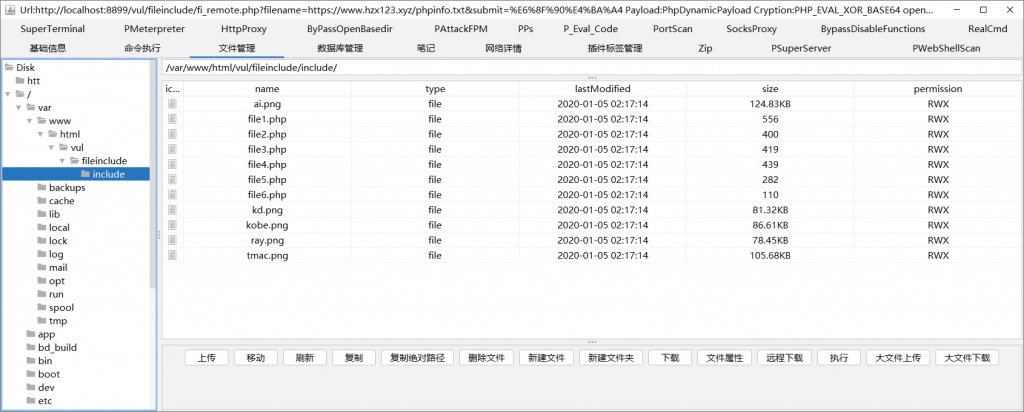Collapse the vul folder node
Viewport: 1024px width, 412px height.
tap(51, 148)
